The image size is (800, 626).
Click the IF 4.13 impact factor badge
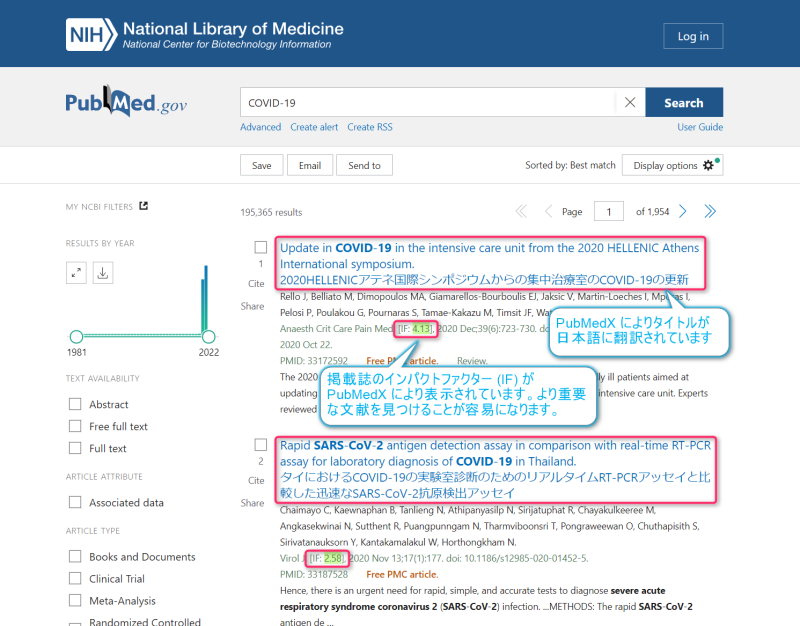tap(415, 329)
